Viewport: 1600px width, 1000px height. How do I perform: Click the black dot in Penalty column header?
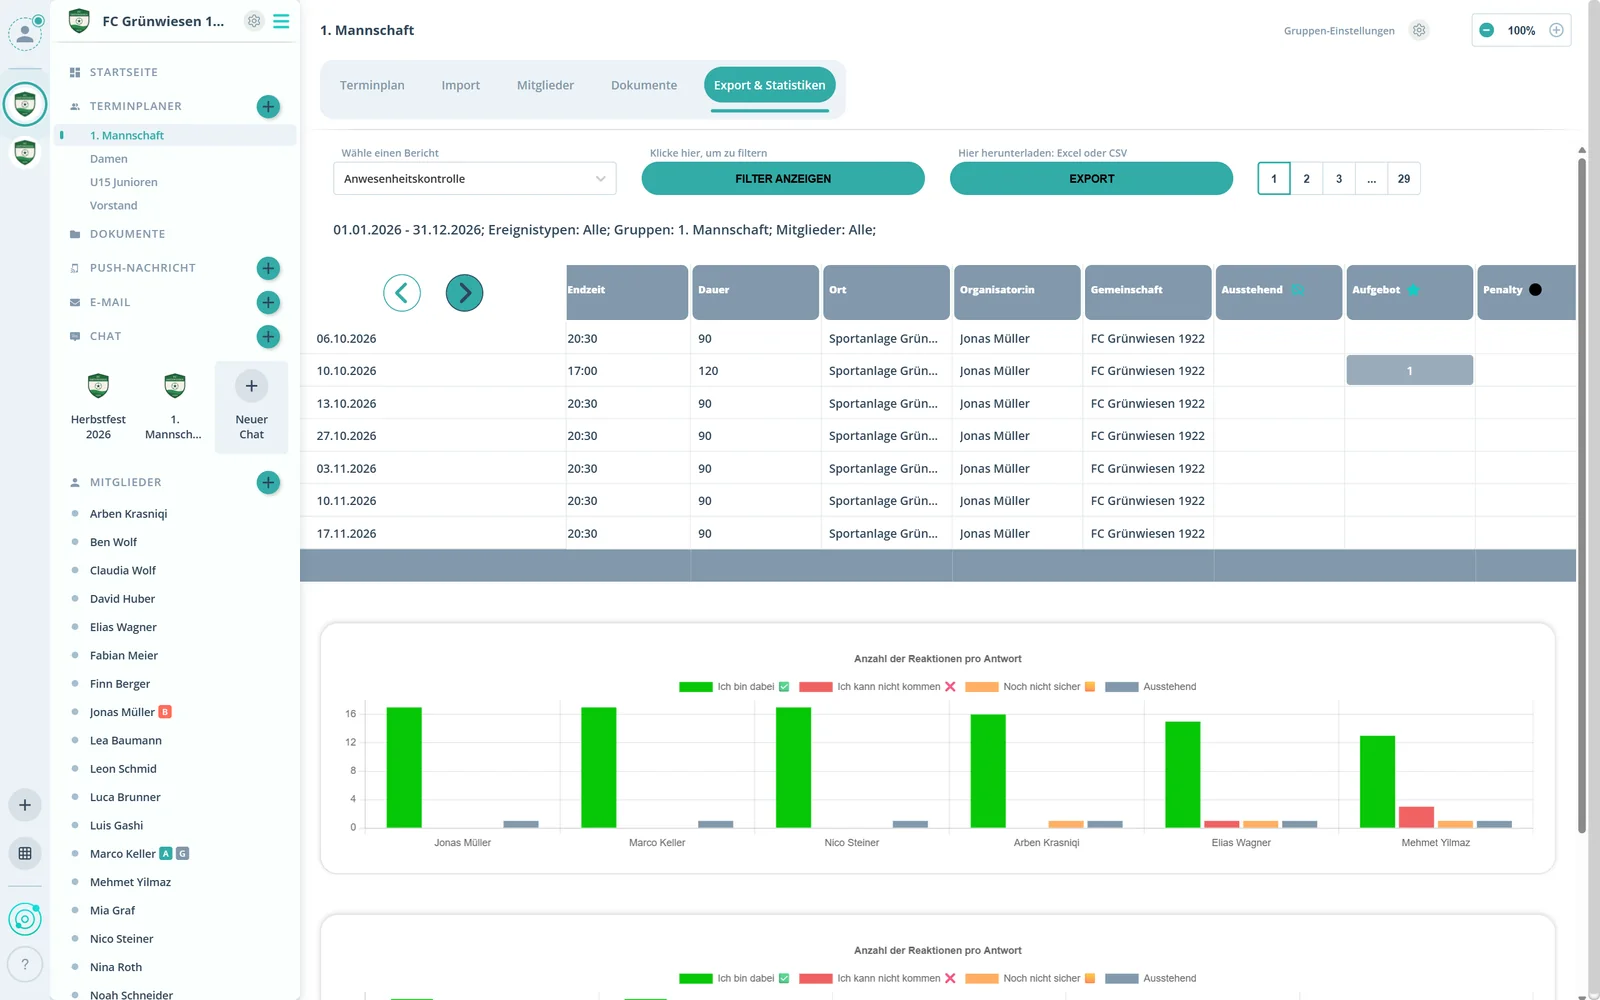click(1535, 290)
